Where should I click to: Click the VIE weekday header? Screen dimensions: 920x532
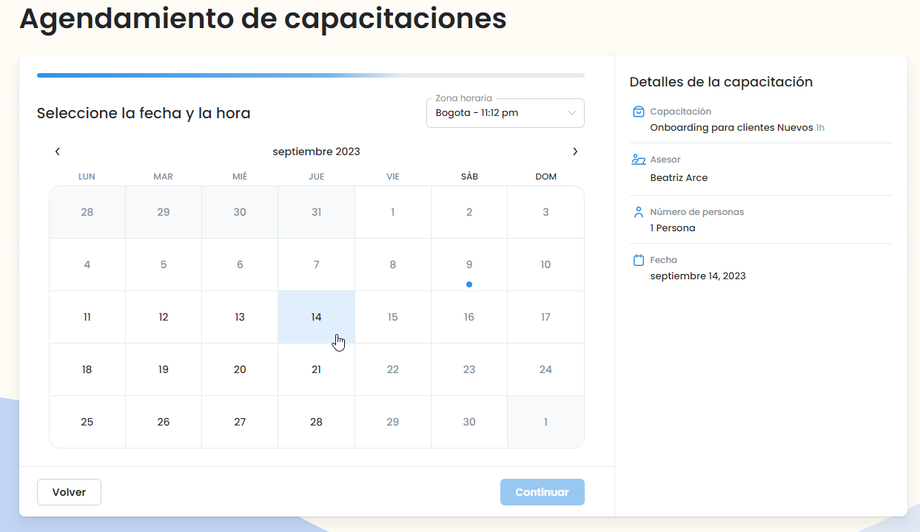(393, 177)
